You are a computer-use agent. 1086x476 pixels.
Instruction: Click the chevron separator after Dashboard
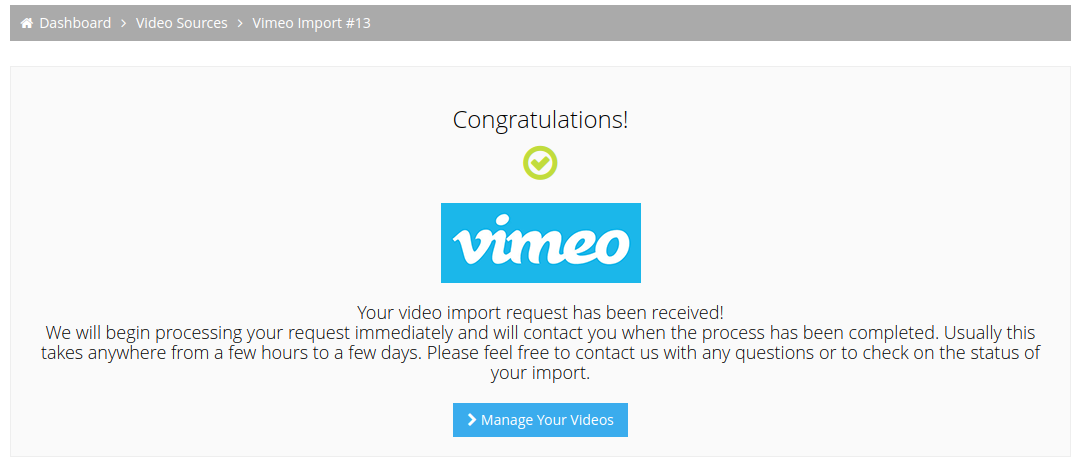(123, 24)
